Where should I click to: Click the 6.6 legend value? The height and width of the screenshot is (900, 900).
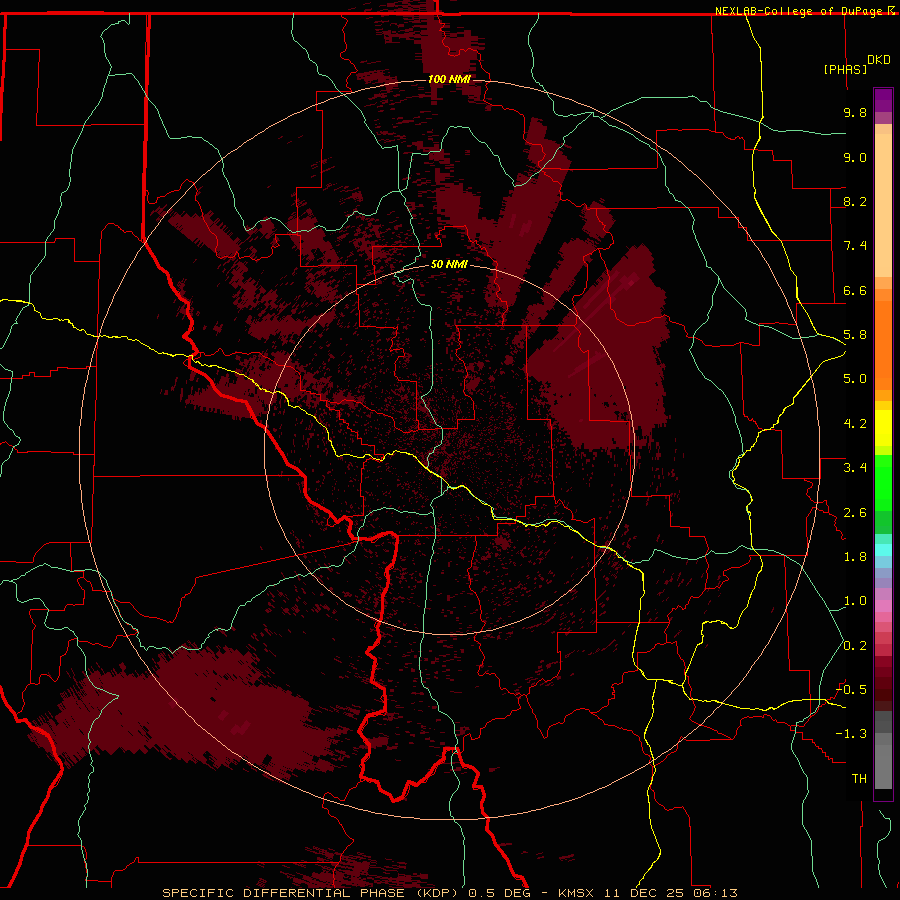click(x=855, y=290)
